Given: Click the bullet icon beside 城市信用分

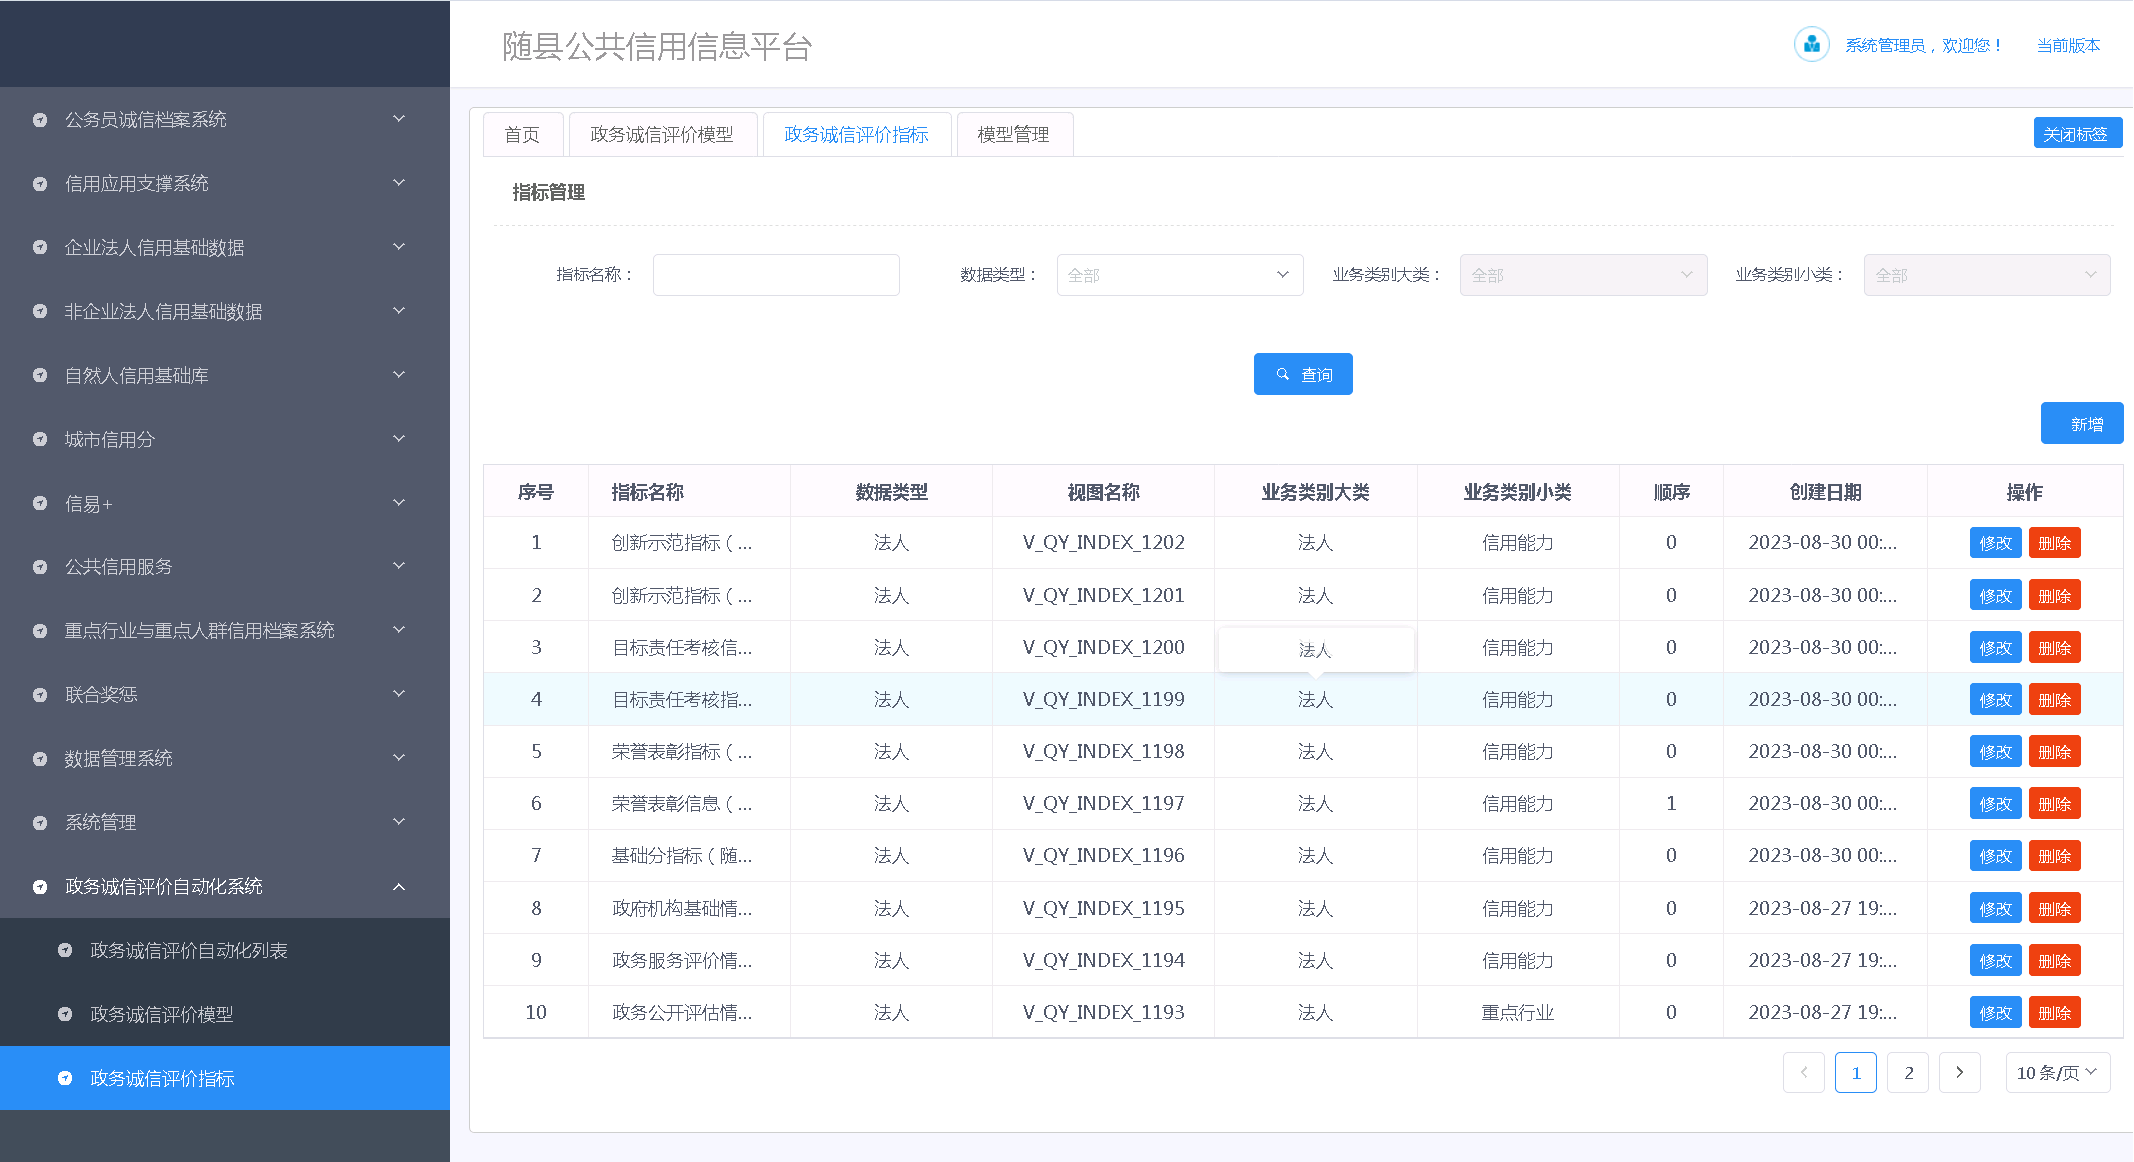Looking at the screenshot, I should pyautogui.click(x=40, y=439).
